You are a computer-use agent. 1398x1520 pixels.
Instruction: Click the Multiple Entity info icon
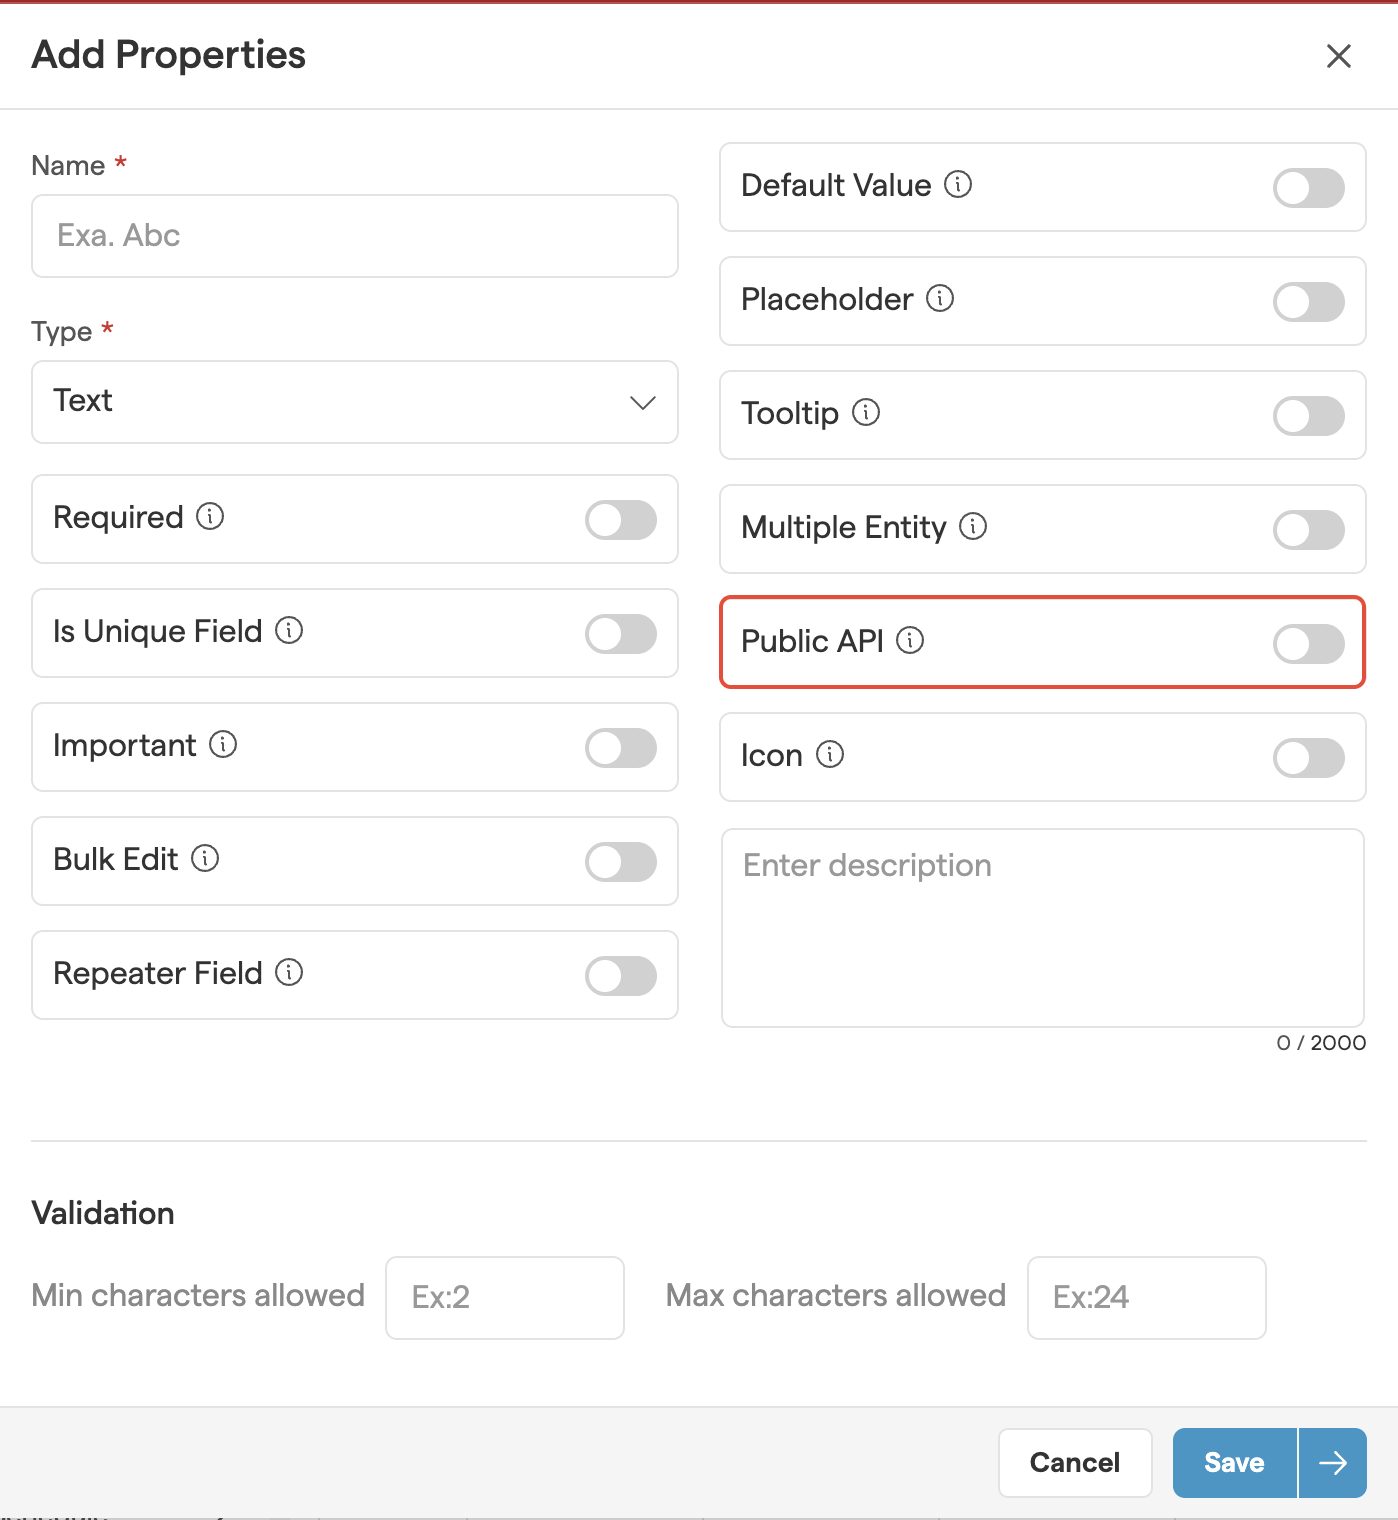click(973, 527)
